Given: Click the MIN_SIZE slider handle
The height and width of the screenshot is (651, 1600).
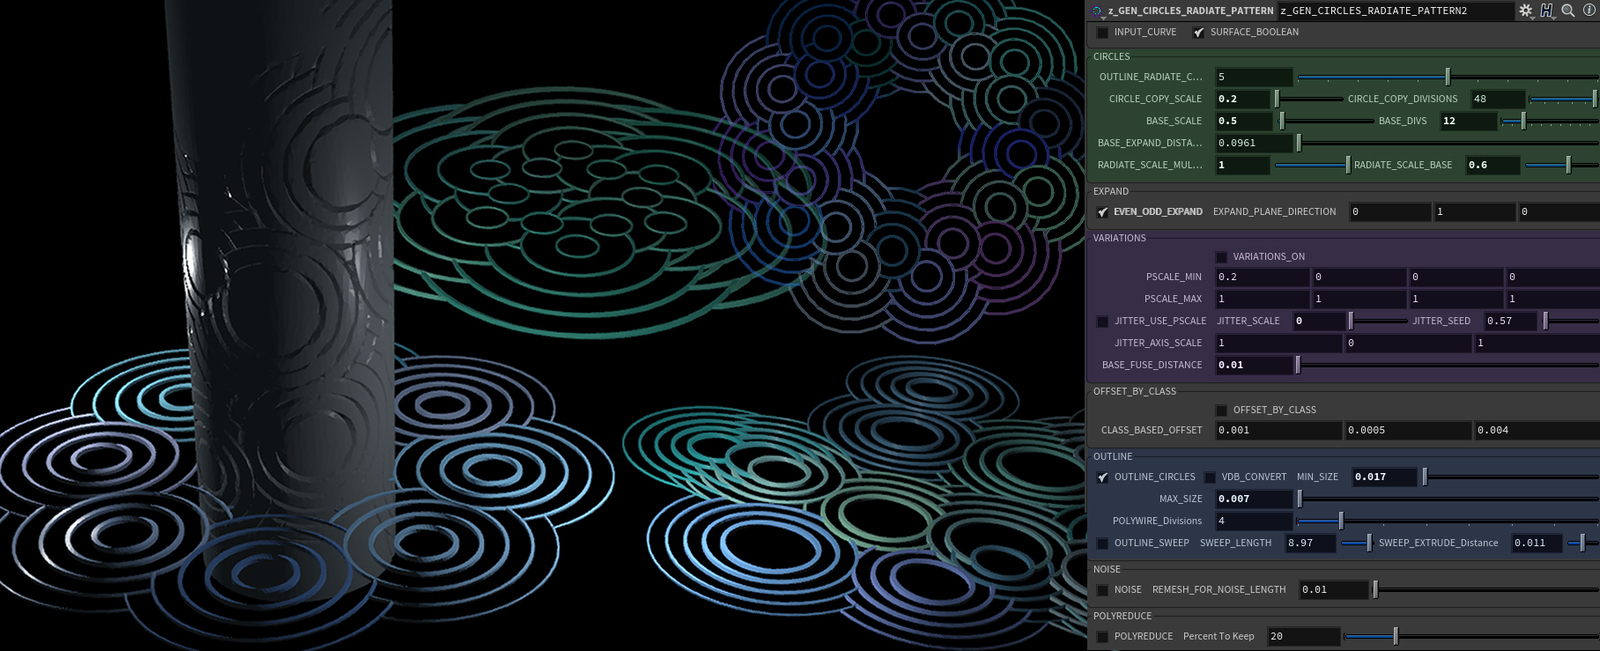Looking at the screenshot, I should (x=1425, y=477).
